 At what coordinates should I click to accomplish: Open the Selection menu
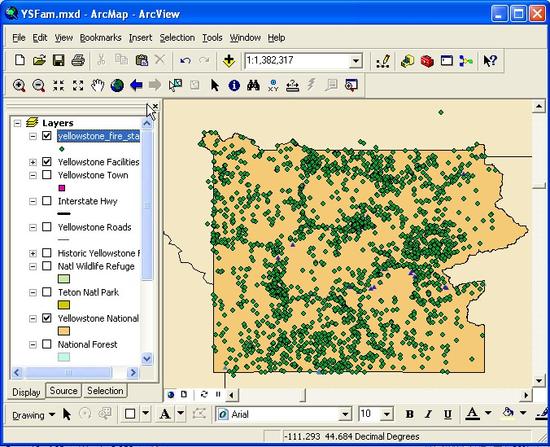coord(177,38)
